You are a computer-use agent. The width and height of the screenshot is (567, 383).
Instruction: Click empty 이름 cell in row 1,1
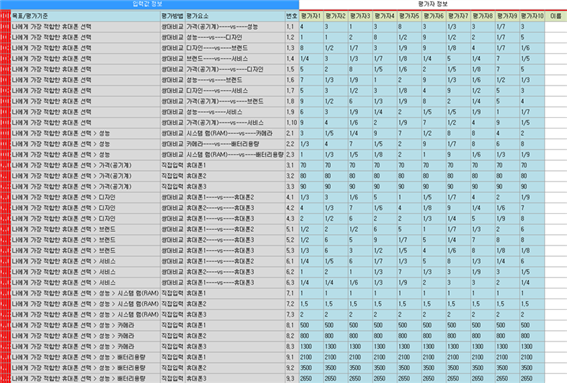[x=556, y=27]
